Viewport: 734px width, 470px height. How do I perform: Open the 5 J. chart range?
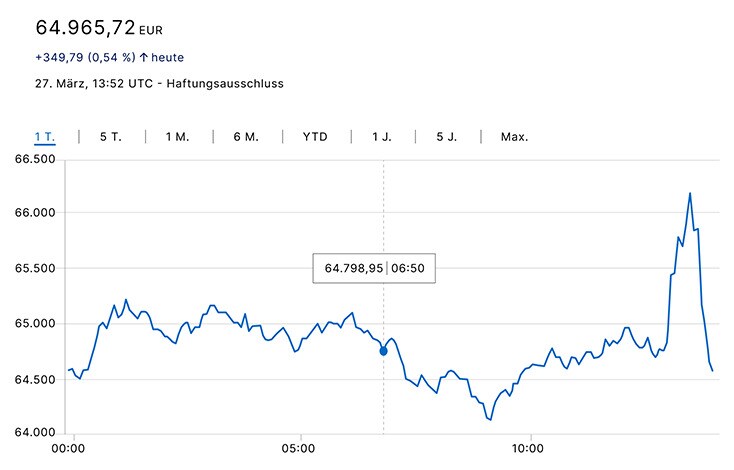coord(446,136)
